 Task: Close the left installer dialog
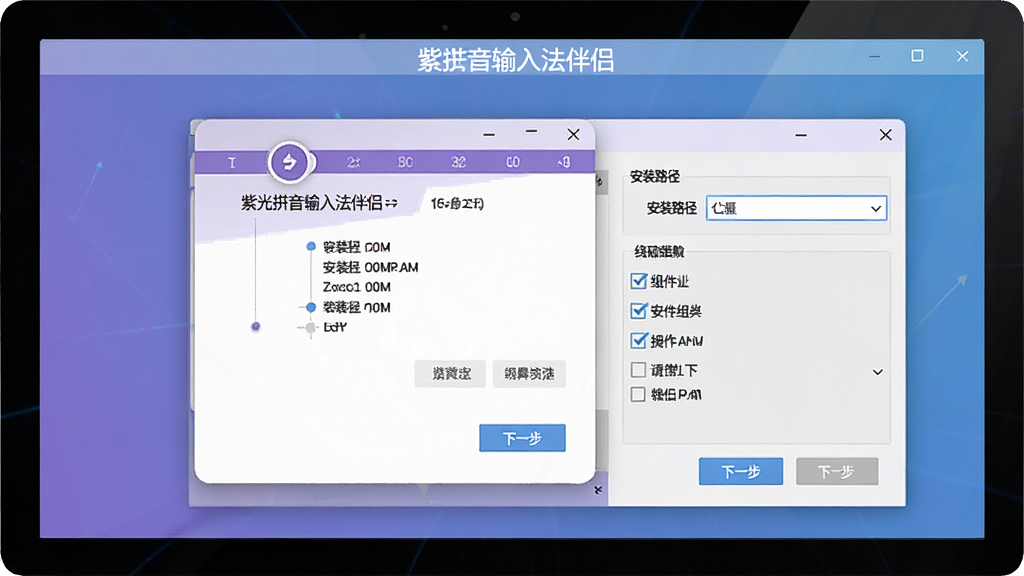tap(573, 135)
